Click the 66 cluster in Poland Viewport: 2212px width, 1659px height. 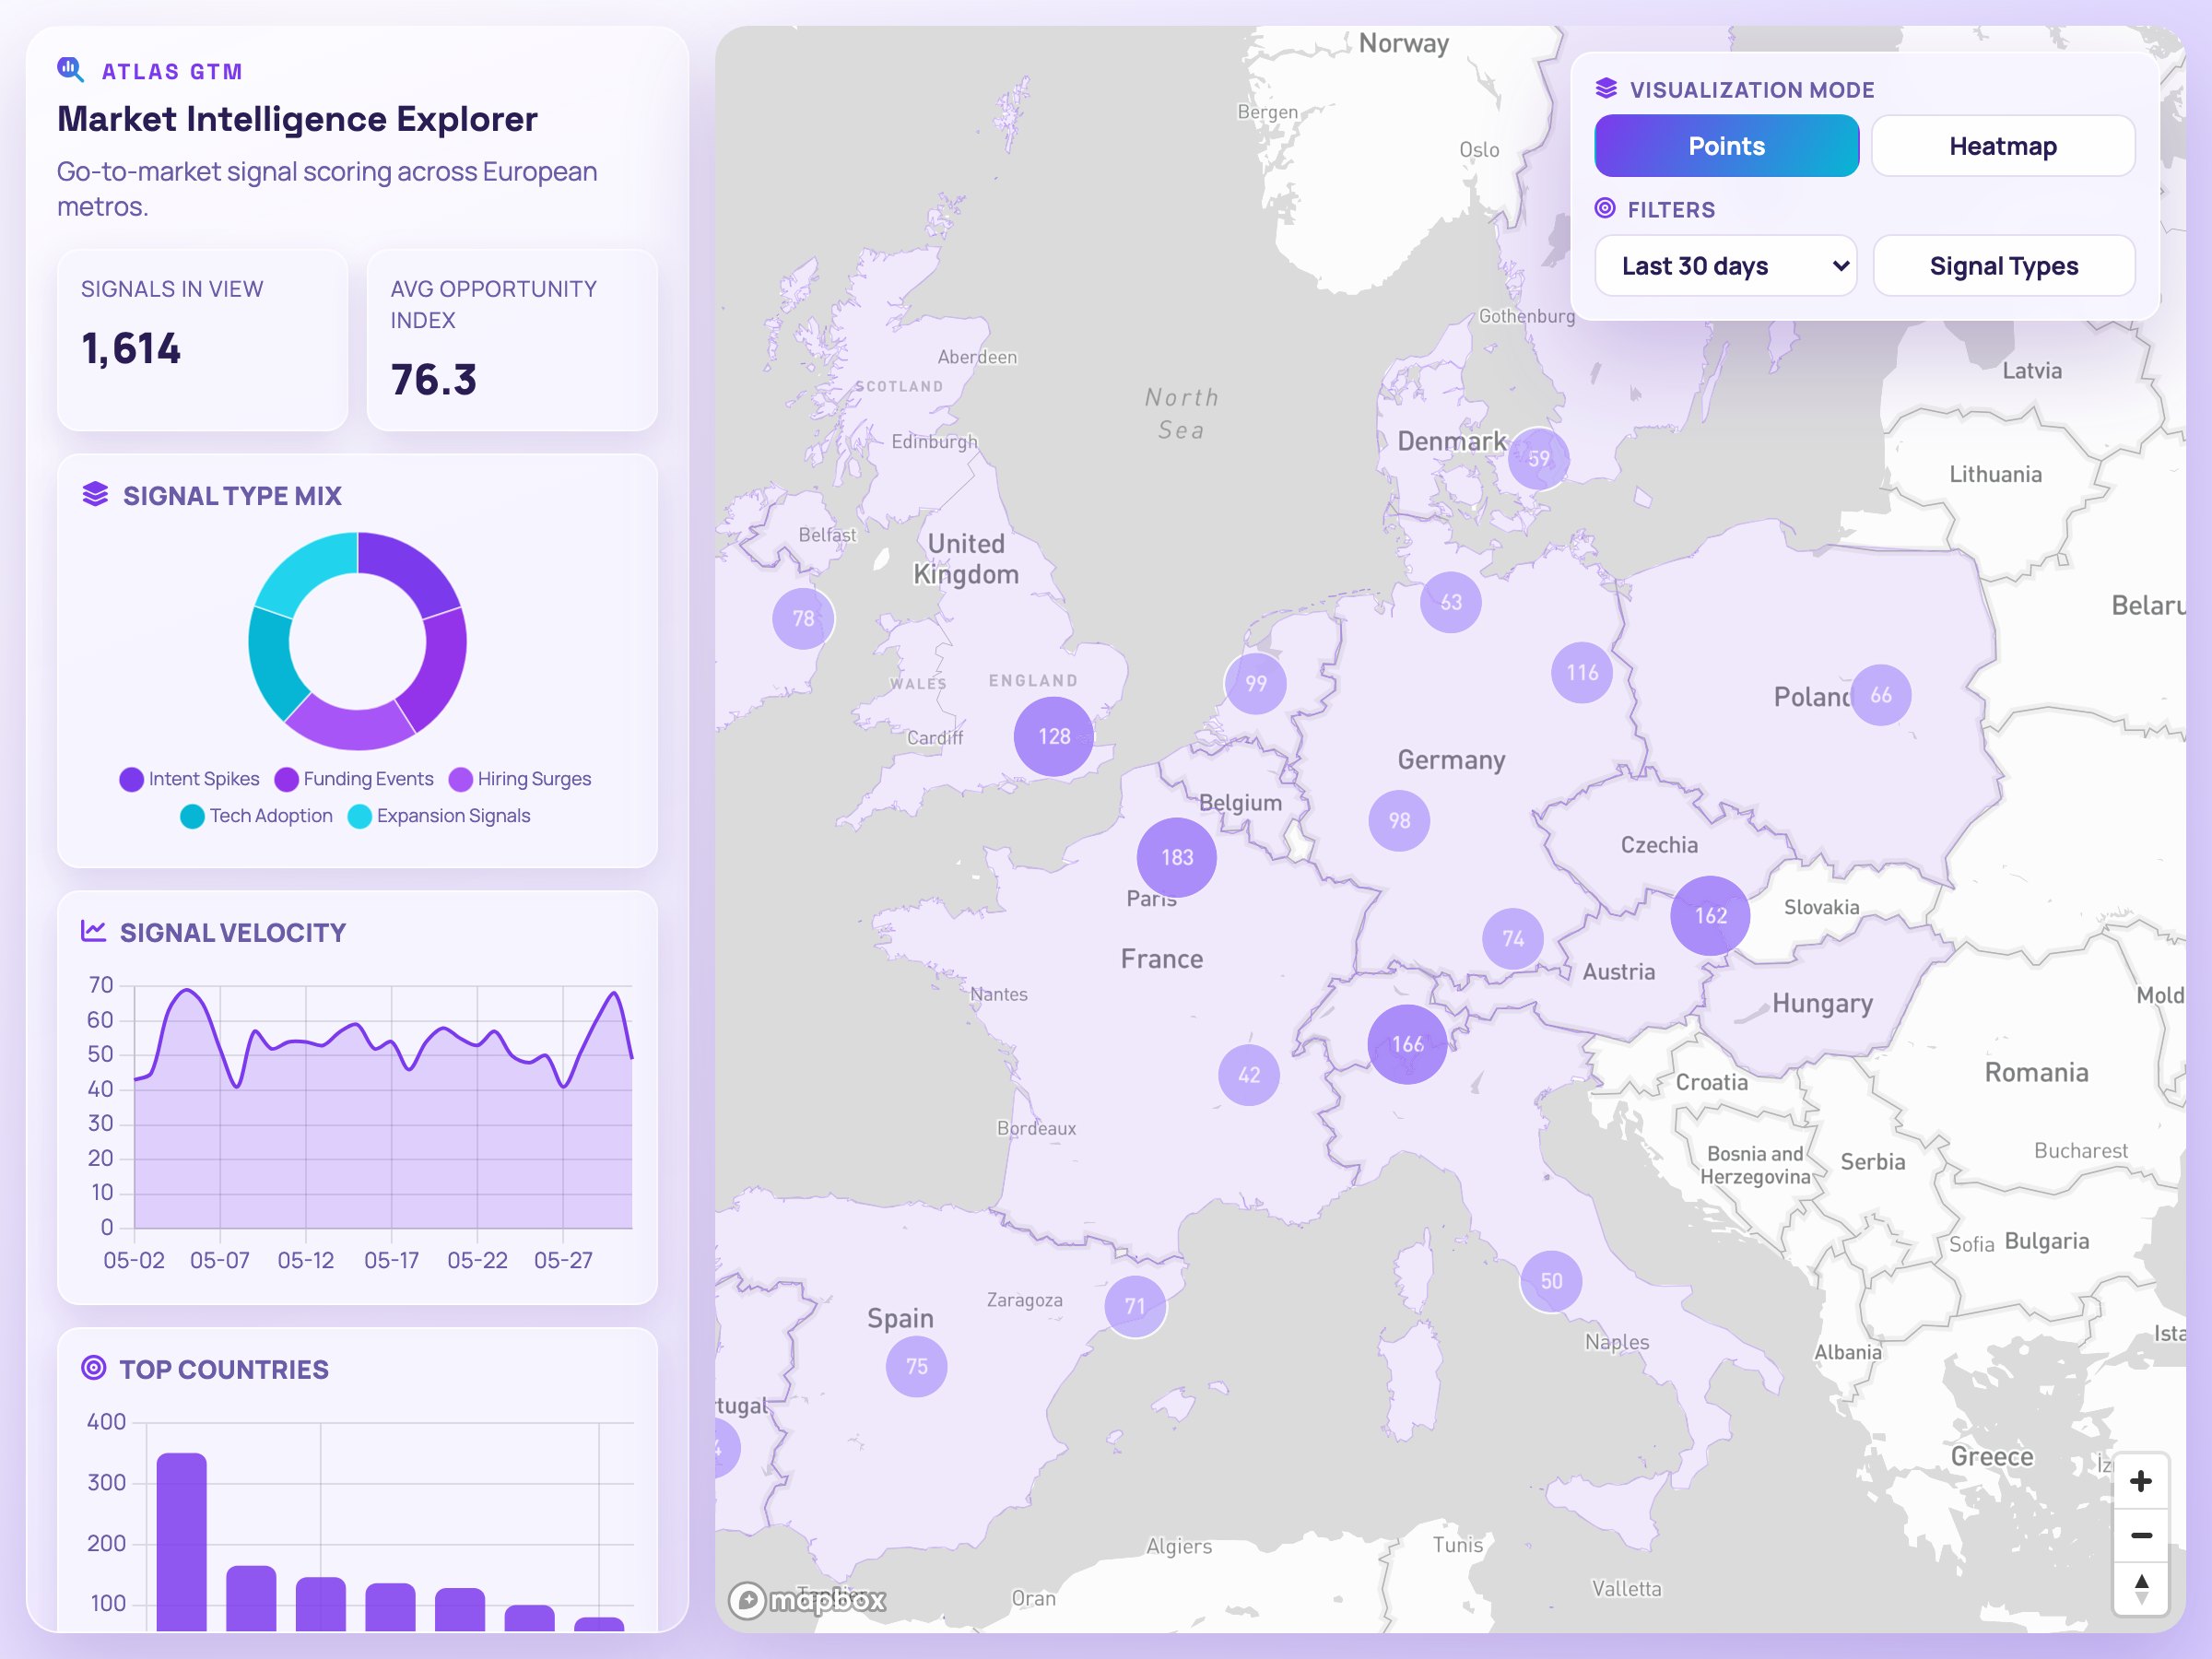click(1880, 694)
